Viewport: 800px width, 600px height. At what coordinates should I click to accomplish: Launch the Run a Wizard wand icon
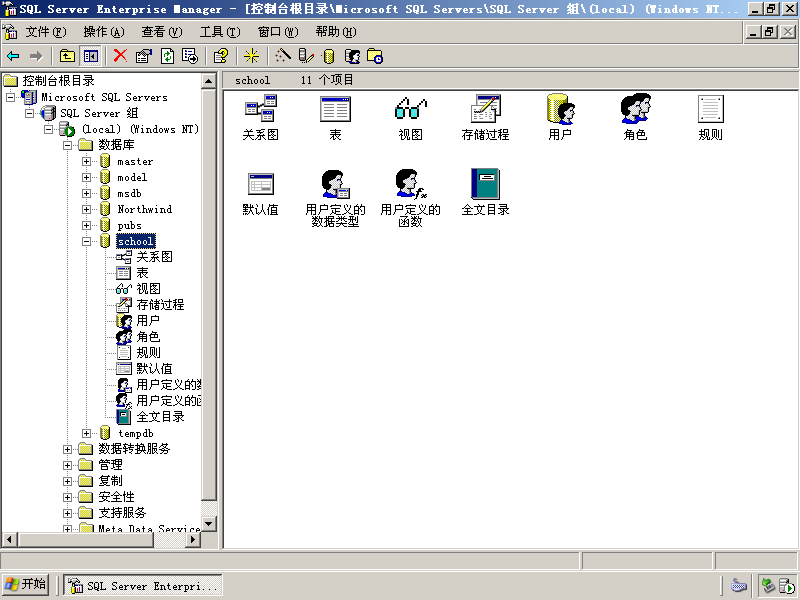pos(283,56)
